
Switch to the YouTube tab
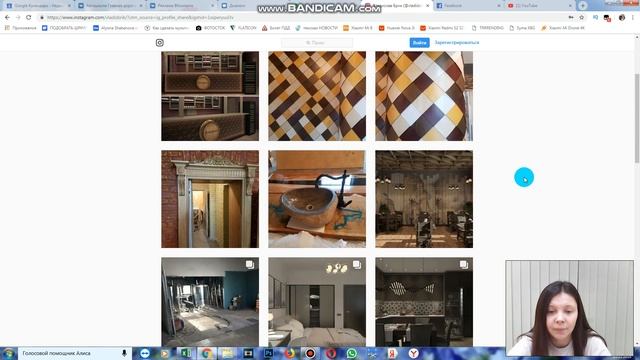tap(539, 6)
